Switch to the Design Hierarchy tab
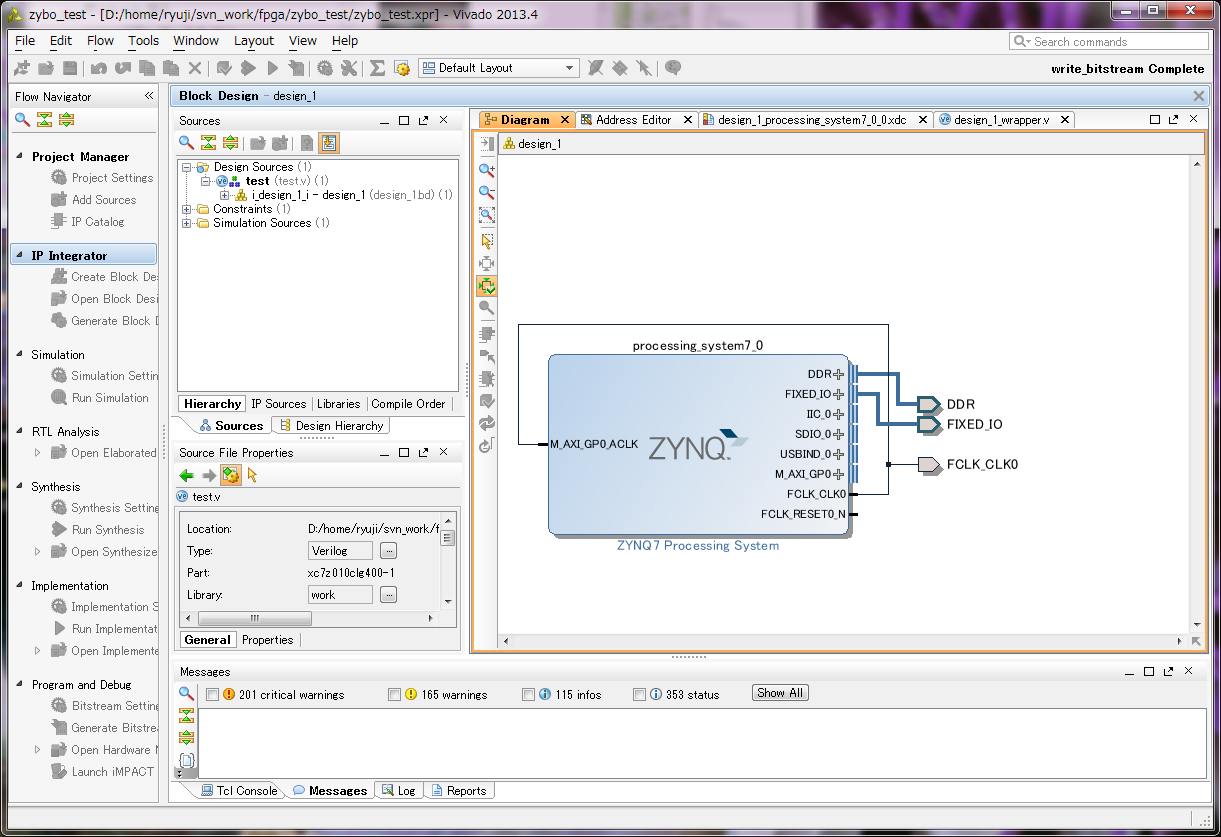This screenshot has width=1221, height=837. click(330, 426)
